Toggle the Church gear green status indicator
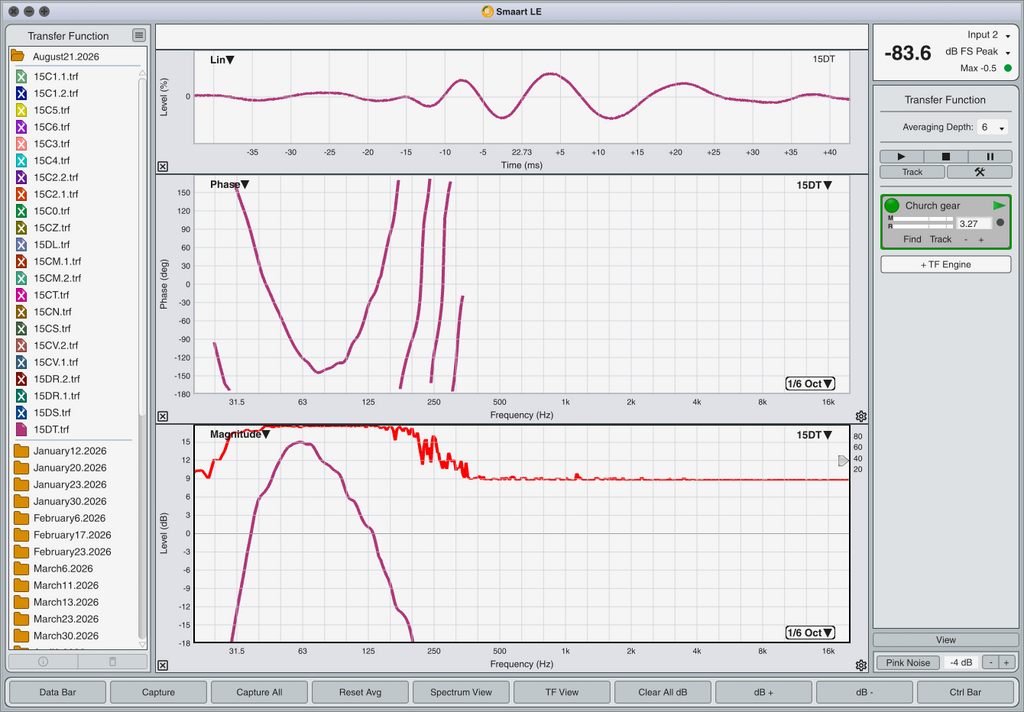The width and height of the screenshot is (1024, 712). pyautogui.click(x=891, y=206)
